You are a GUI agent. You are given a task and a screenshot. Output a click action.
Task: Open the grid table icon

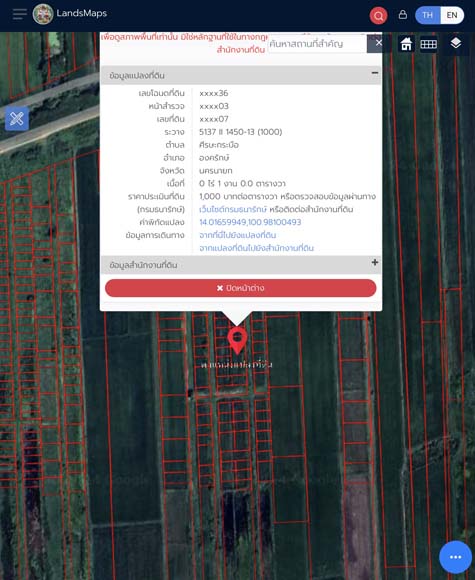coord(429,44)
